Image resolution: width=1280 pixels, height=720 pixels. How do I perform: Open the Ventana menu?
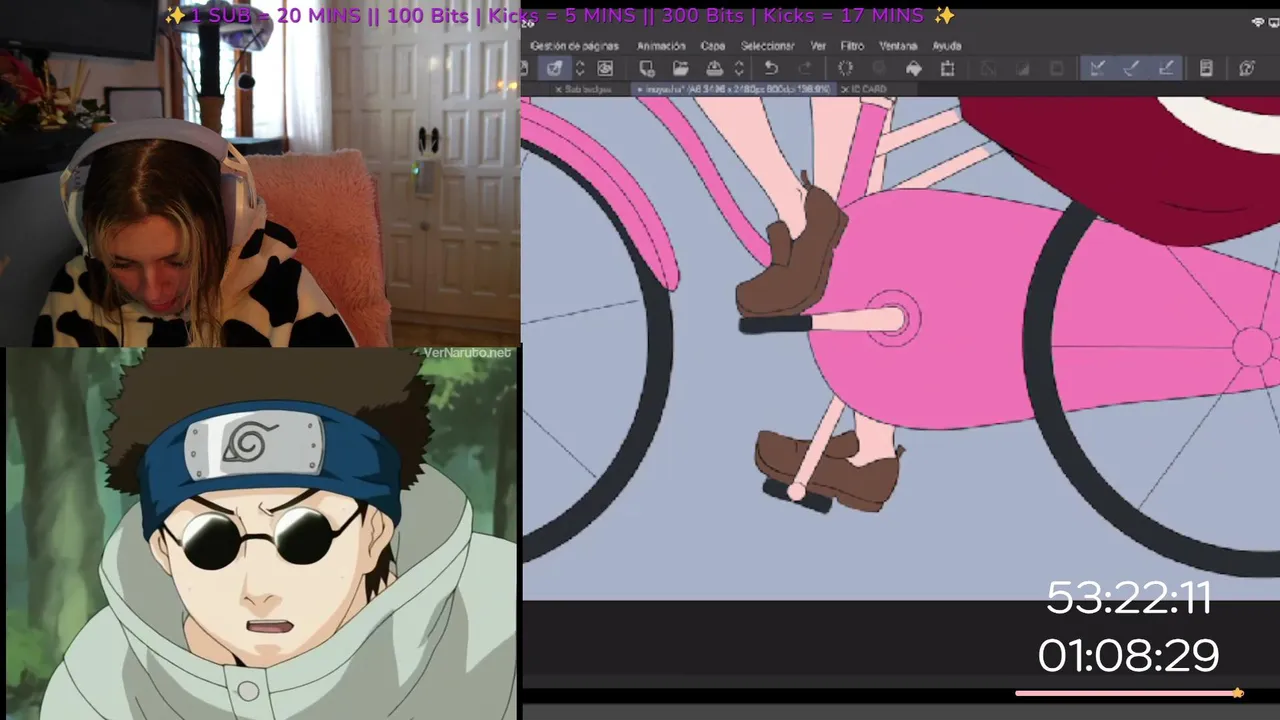898,46
